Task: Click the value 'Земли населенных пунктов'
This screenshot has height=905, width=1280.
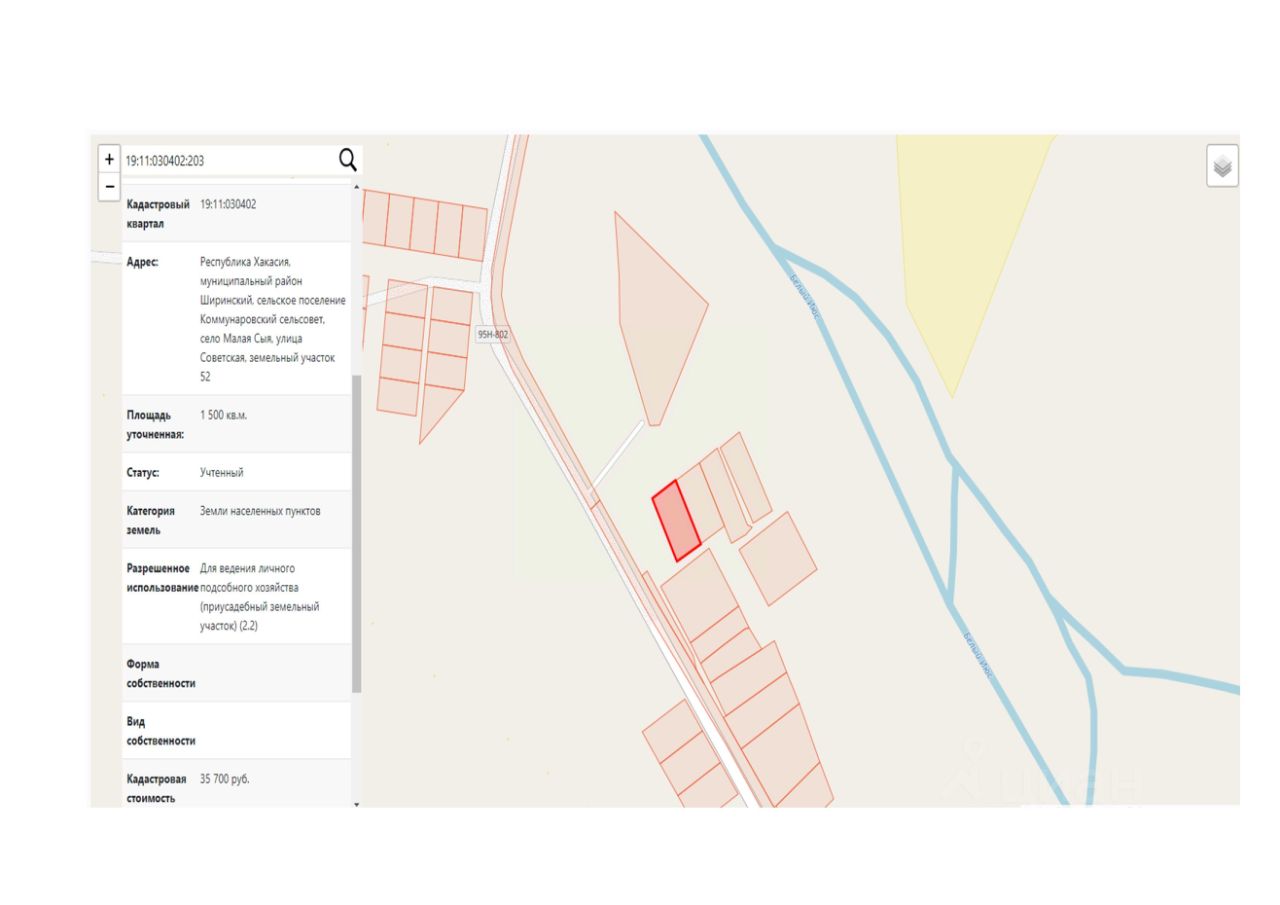Action: tap(261, 511)
